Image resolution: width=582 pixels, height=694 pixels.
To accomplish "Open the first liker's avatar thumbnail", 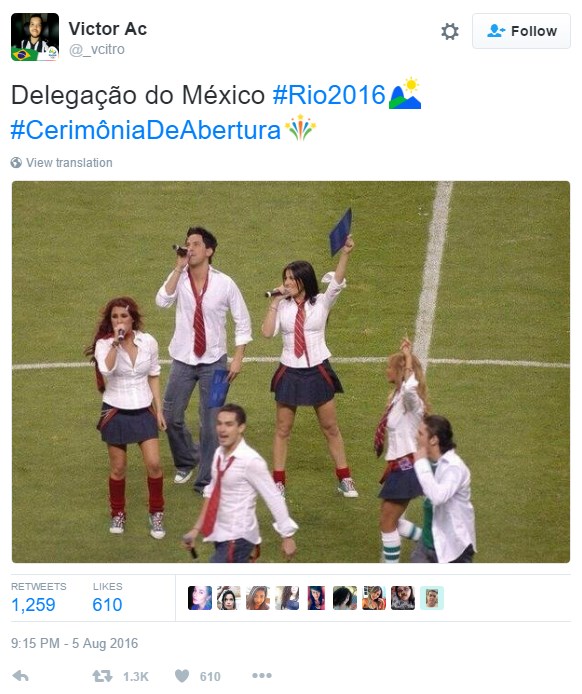I will click(200, 598).
